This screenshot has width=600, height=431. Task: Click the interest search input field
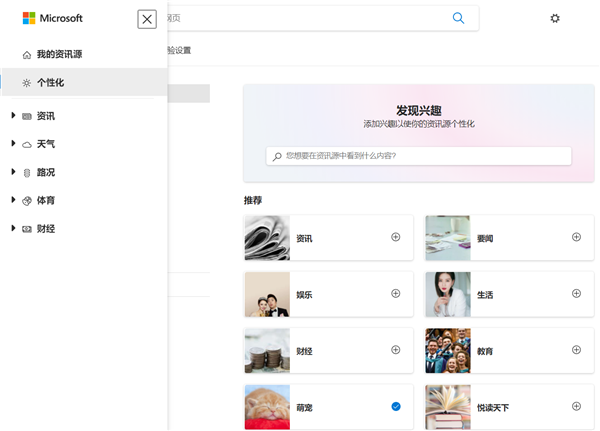pyautogui.click(x=420, y=156)
